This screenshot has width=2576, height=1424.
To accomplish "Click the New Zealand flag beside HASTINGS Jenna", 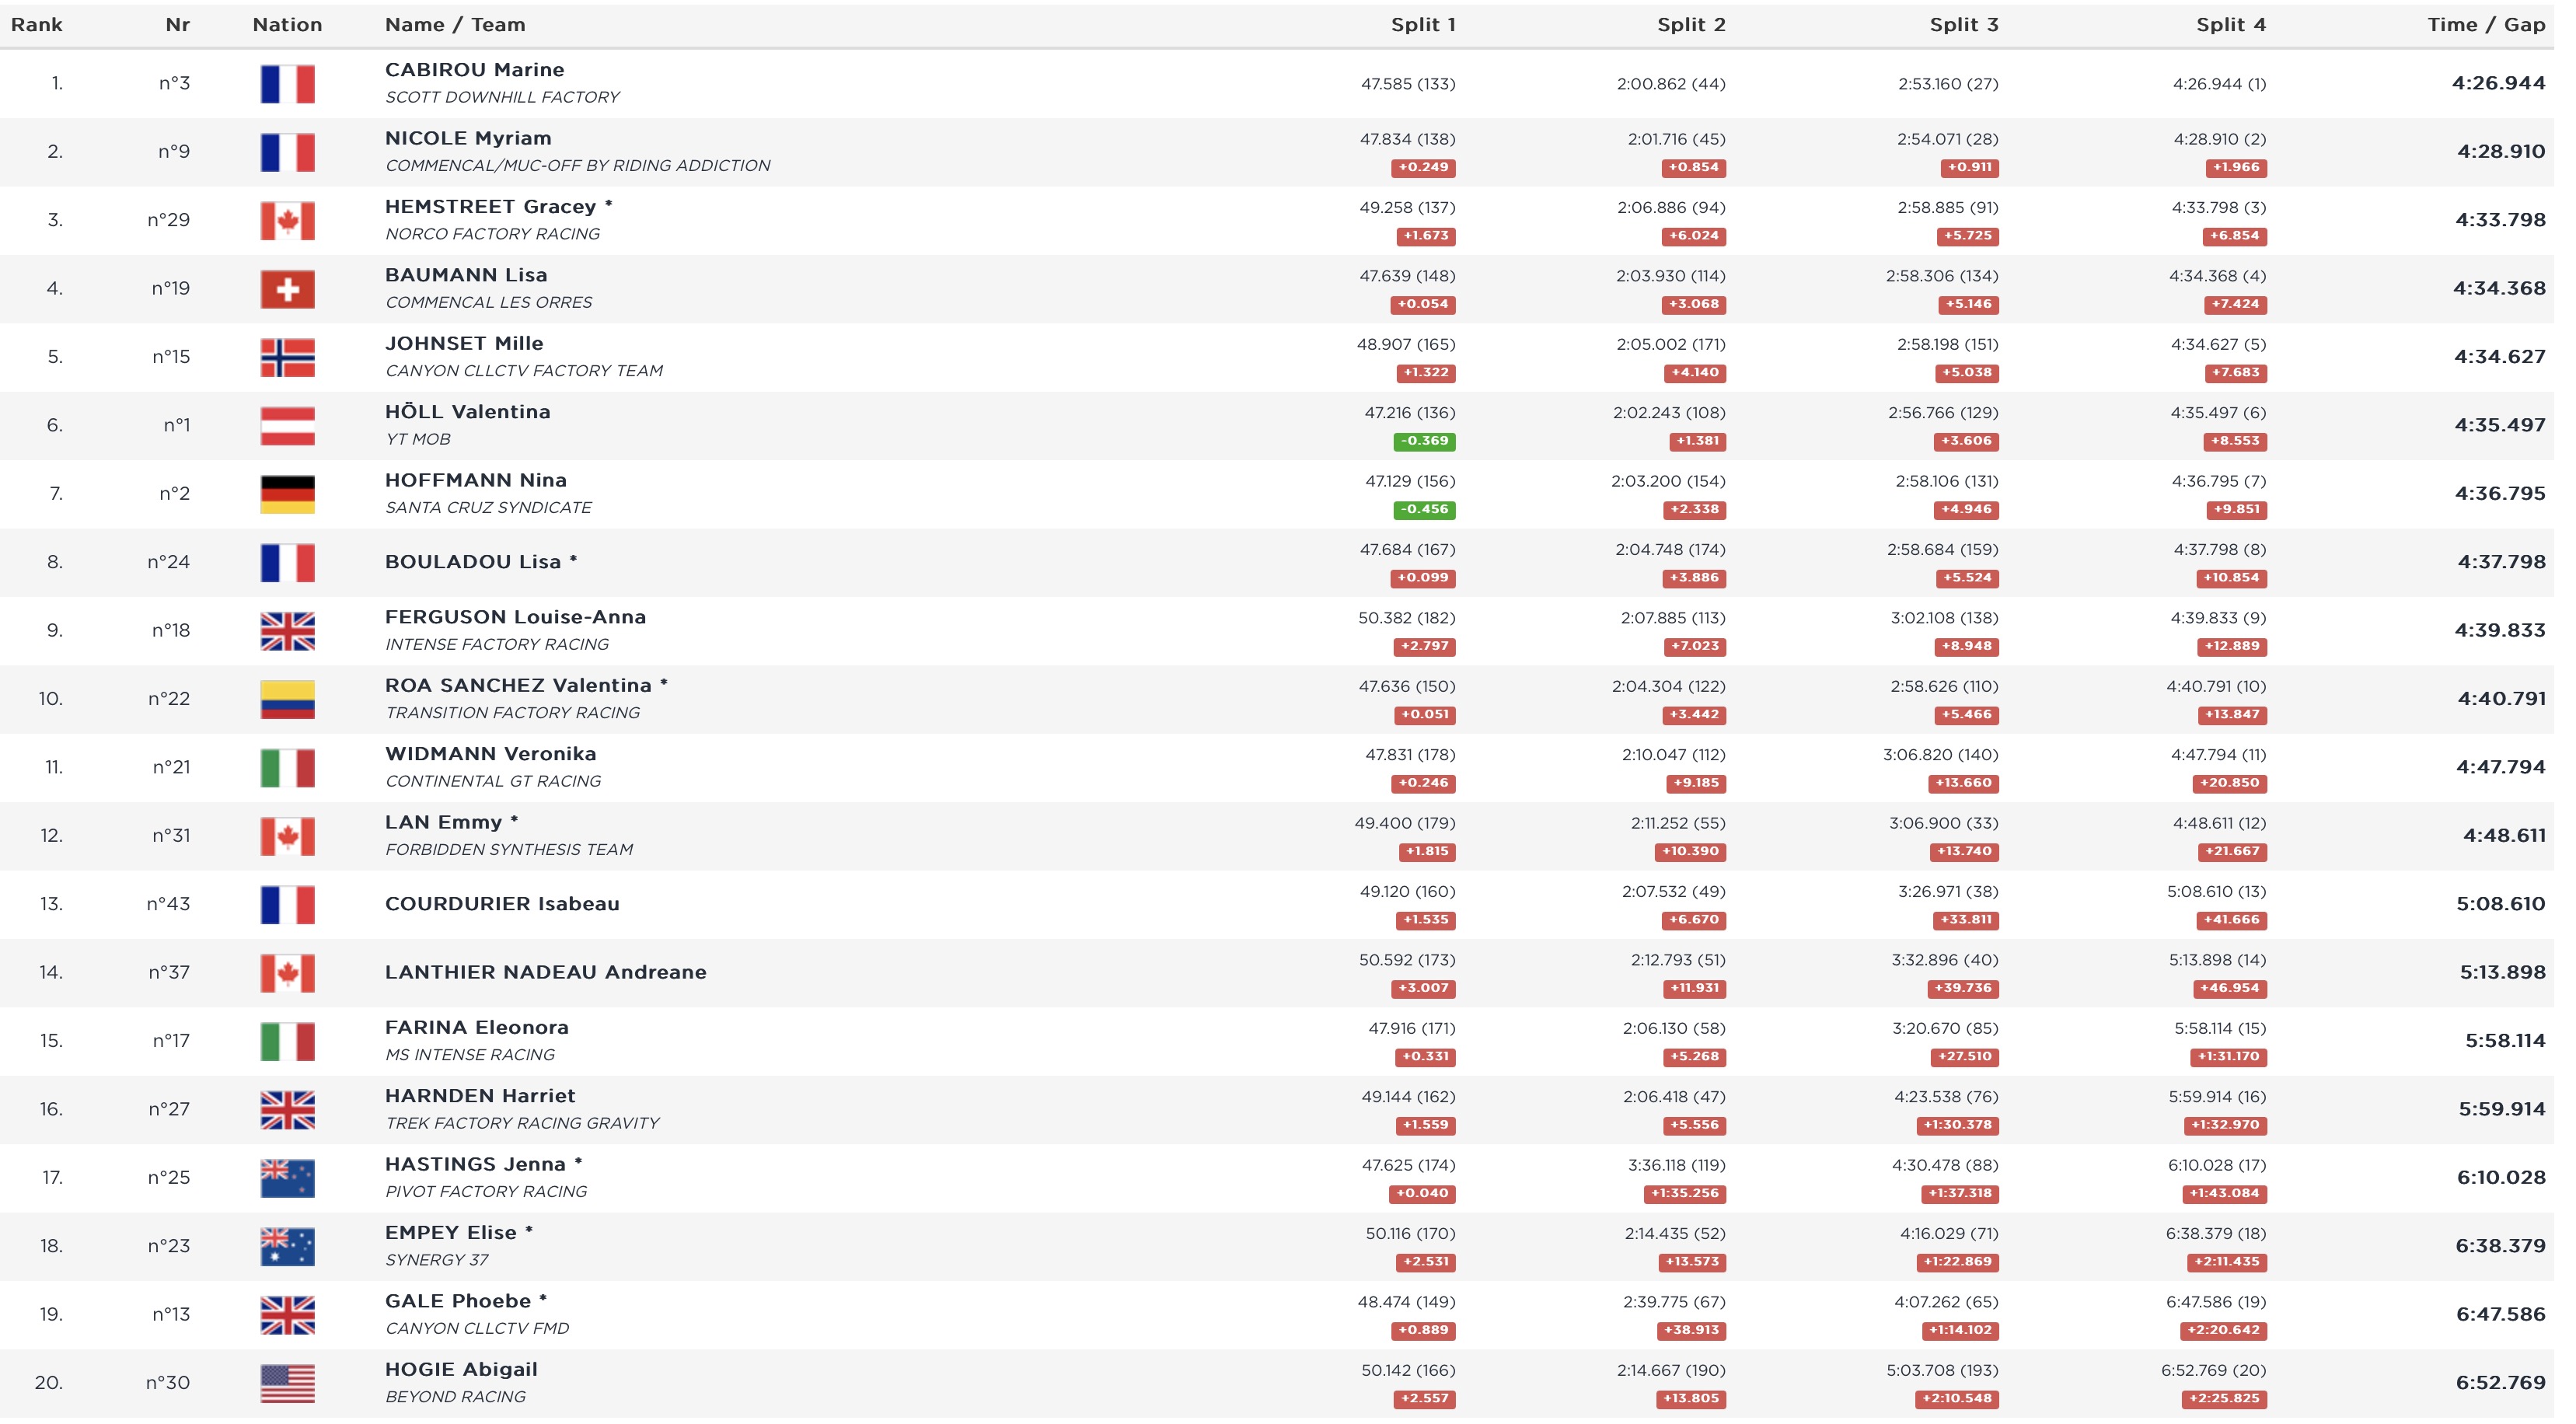I will (x=290, y=1180).
